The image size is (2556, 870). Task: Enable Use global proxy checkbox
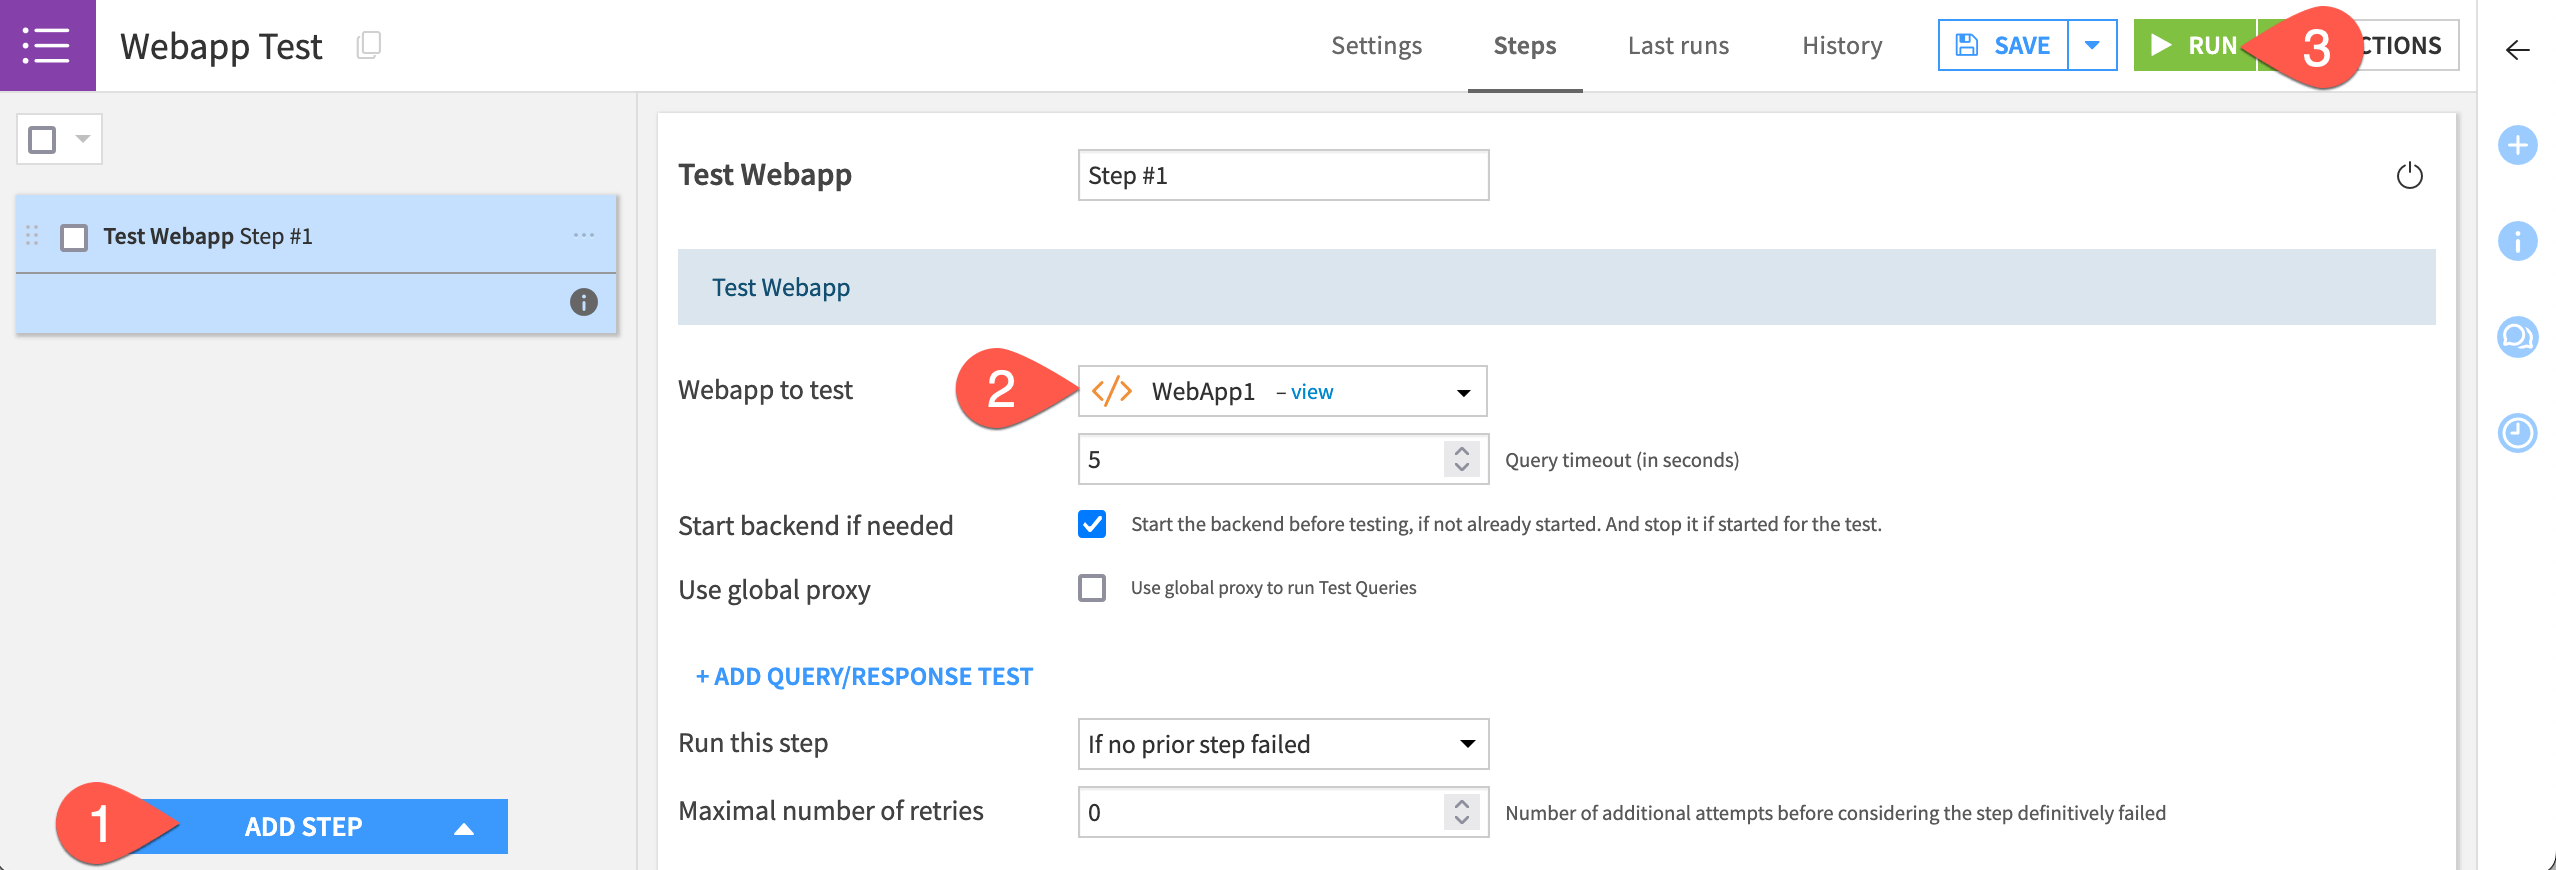tap(1092, 588)
